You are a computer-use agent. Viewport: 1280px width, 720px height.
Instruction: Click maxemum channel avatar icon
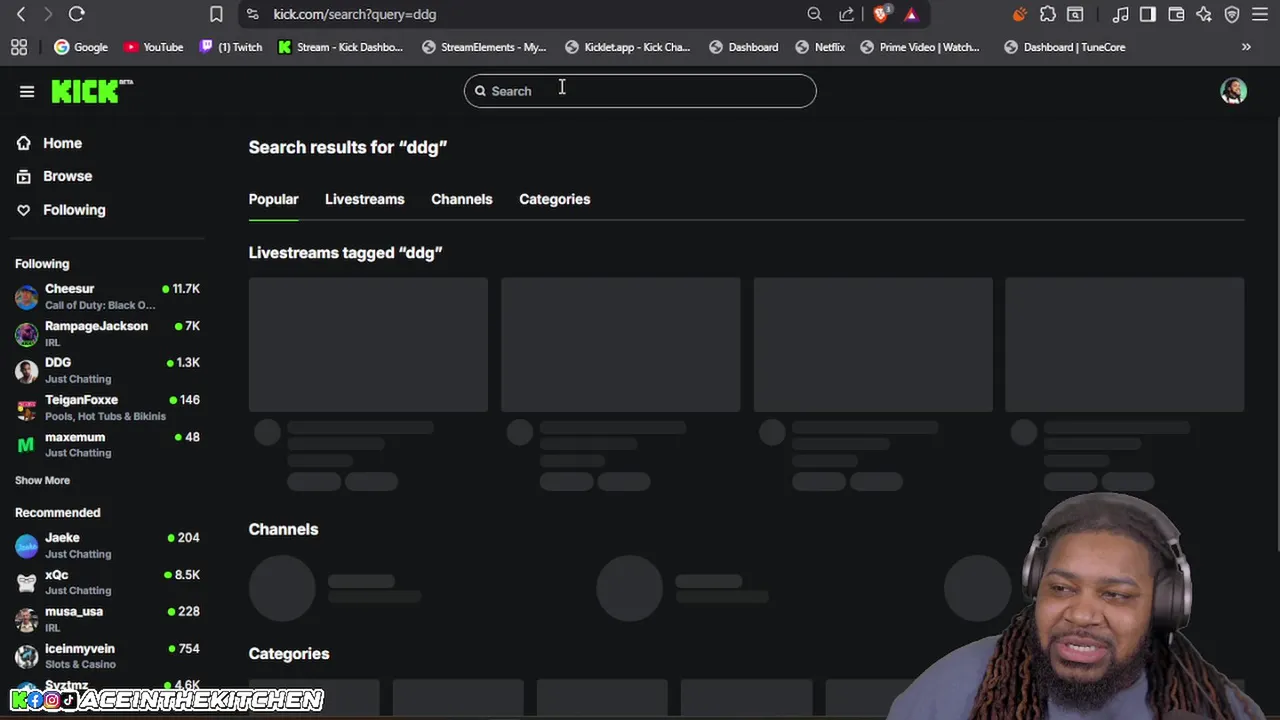coord(27,445)
